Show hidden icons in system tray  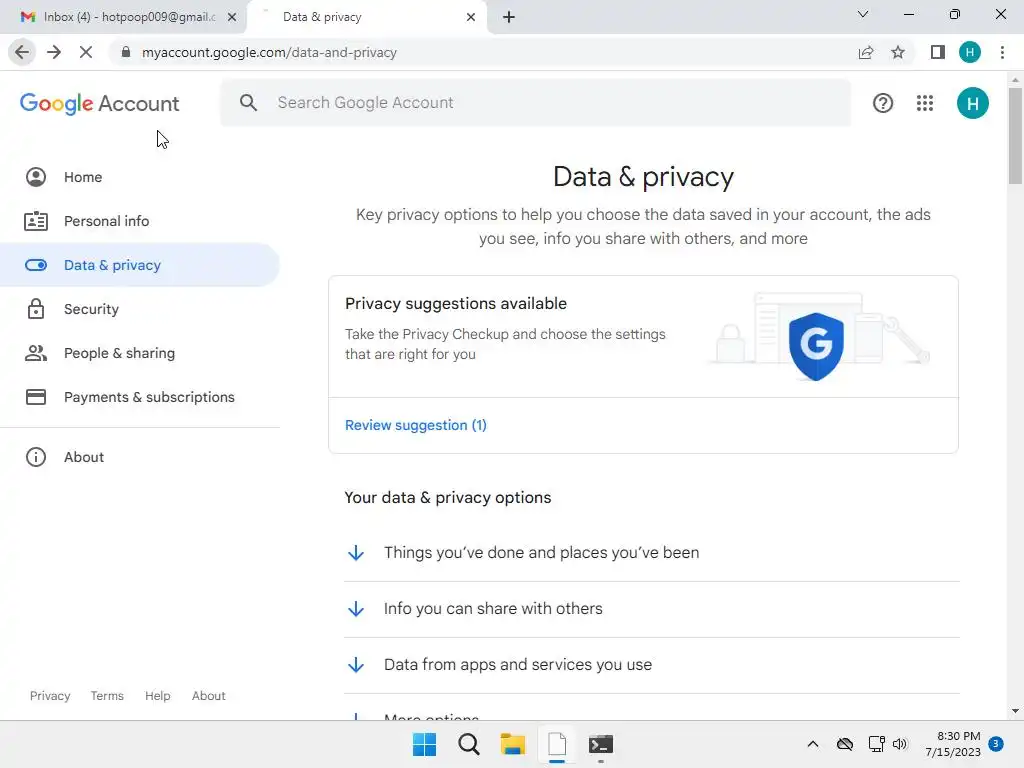pyautogui.click(x=813, y=744)
